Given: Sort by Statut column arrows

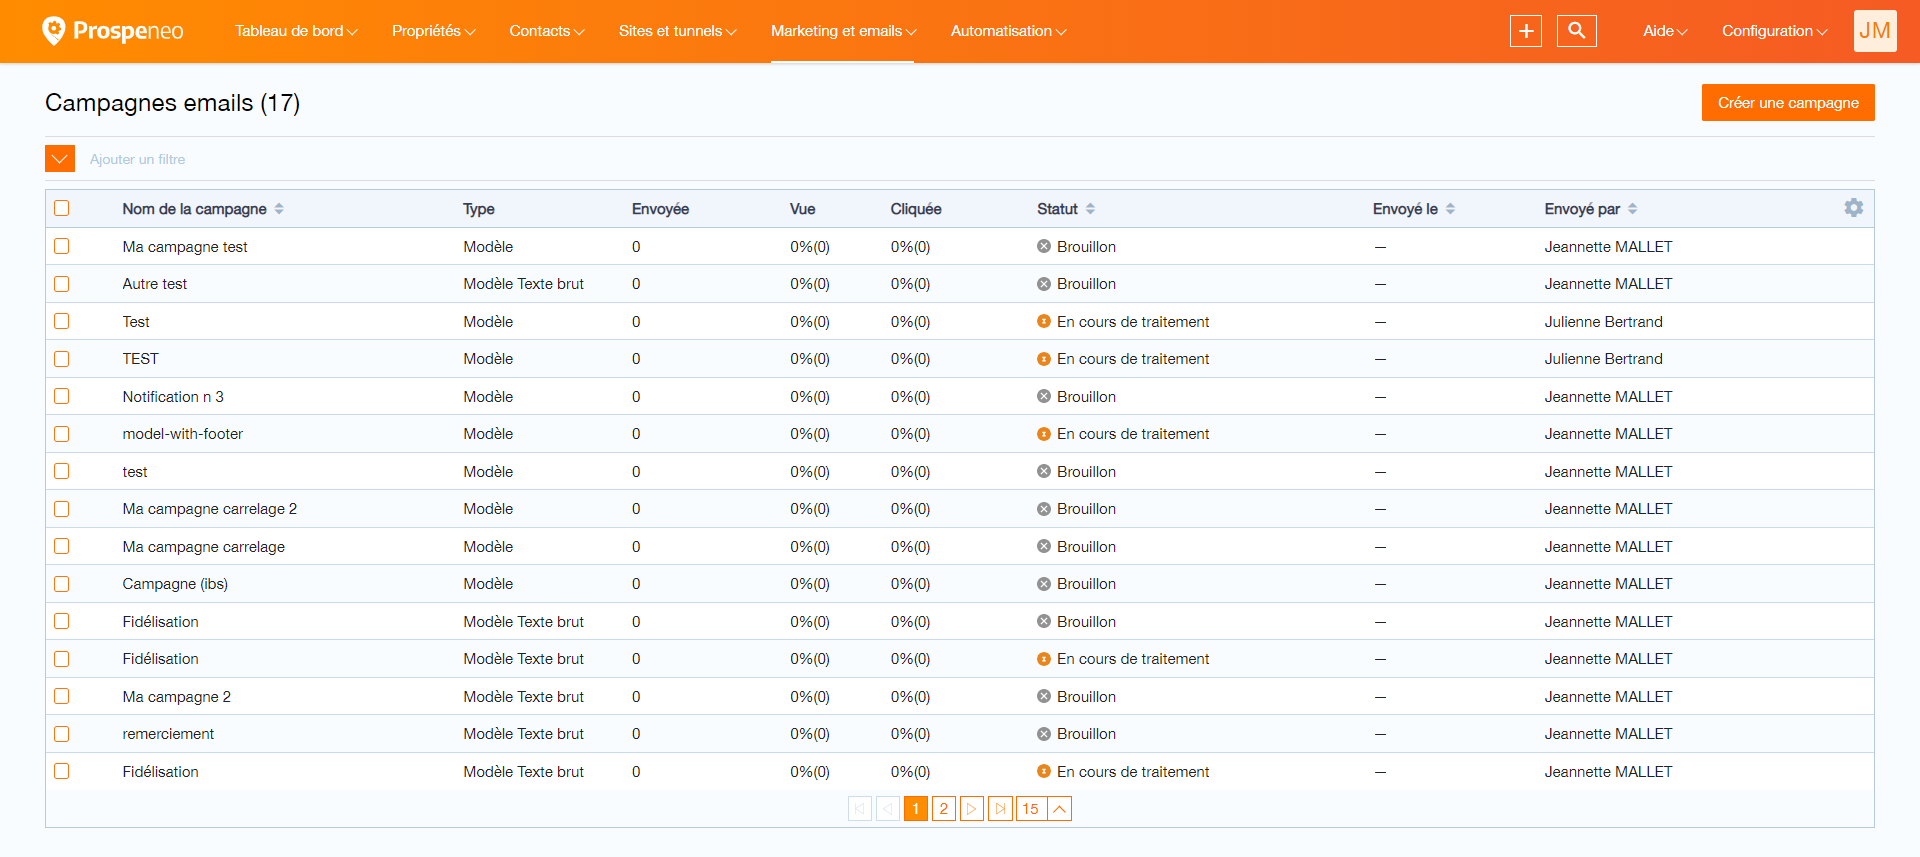Looking at the screenshot, I should click(1090, 209).
